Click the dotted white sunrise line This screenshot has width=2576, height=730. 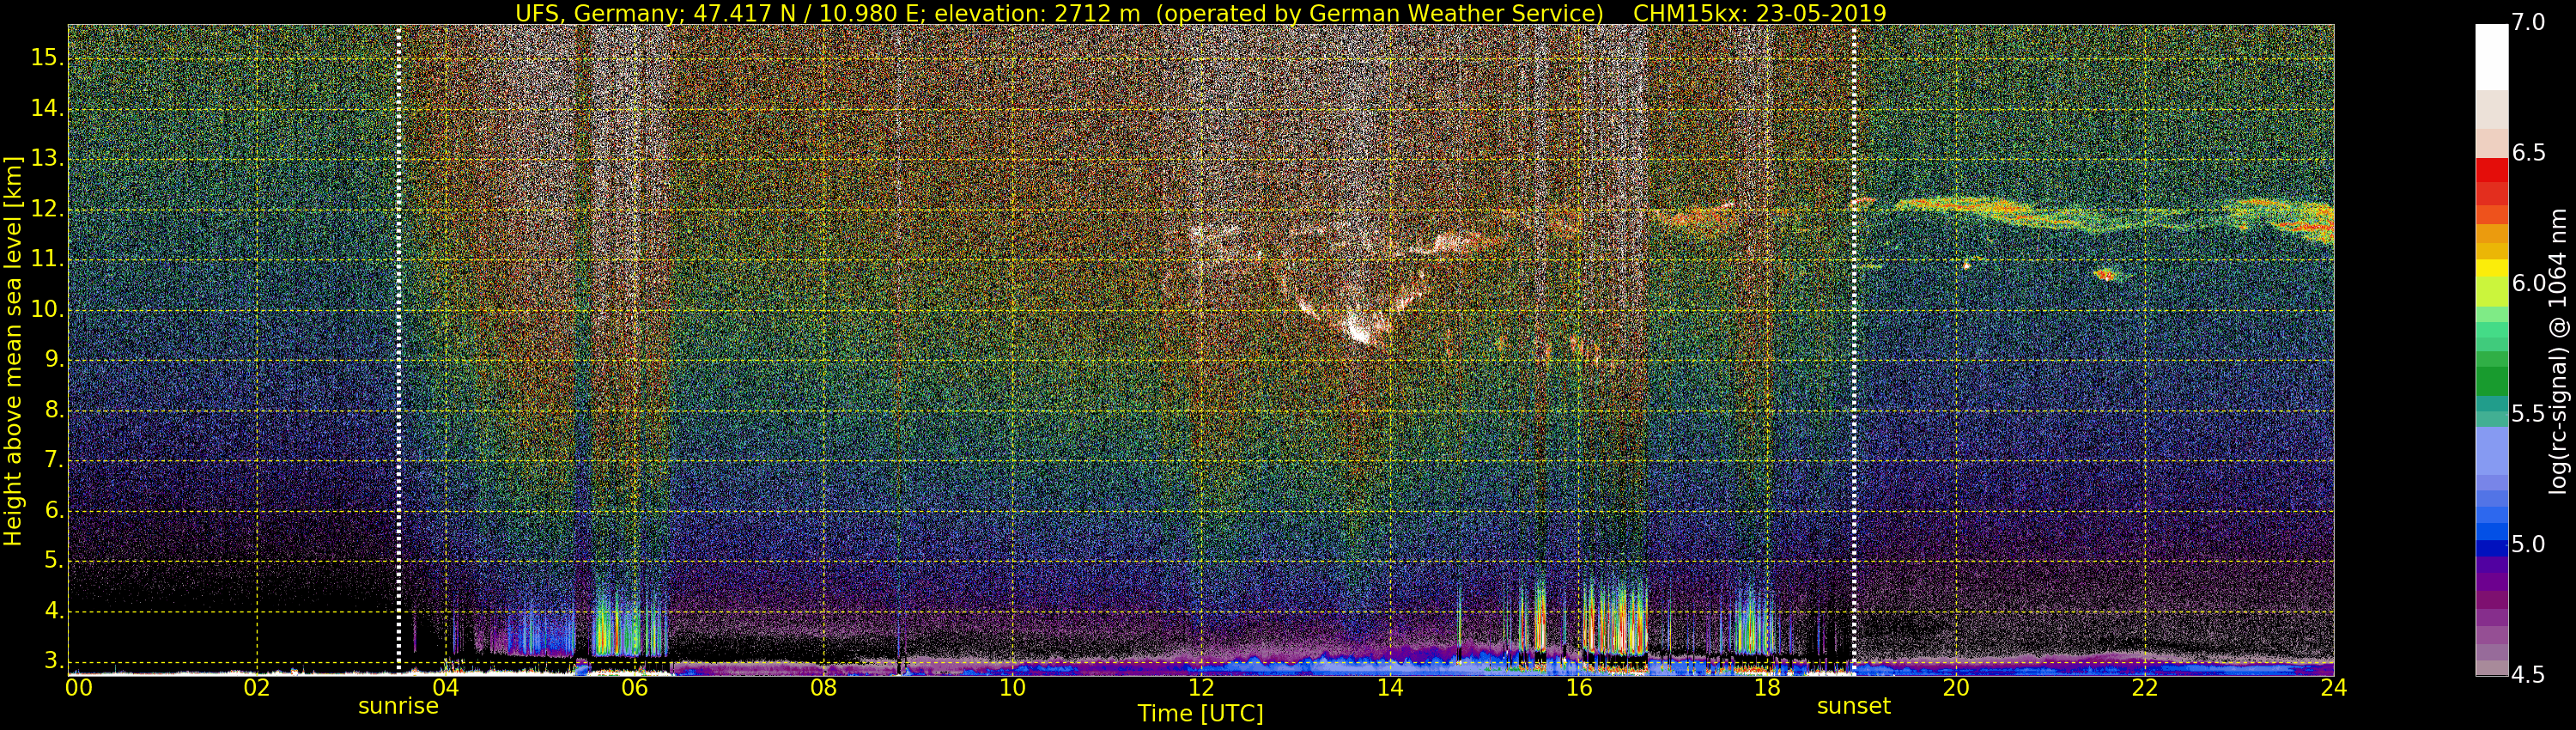click(398, 350)
